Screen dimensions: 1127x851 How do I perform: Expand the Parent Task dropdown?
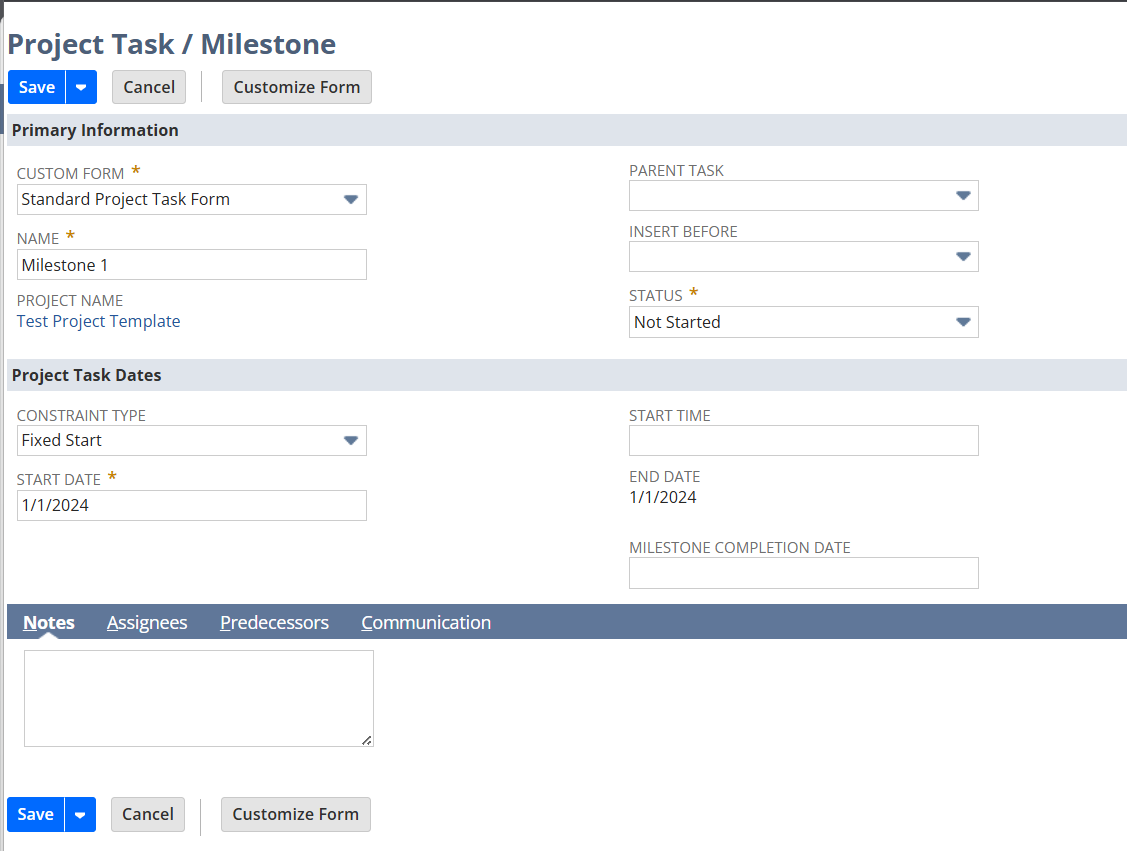pos(962,196)
